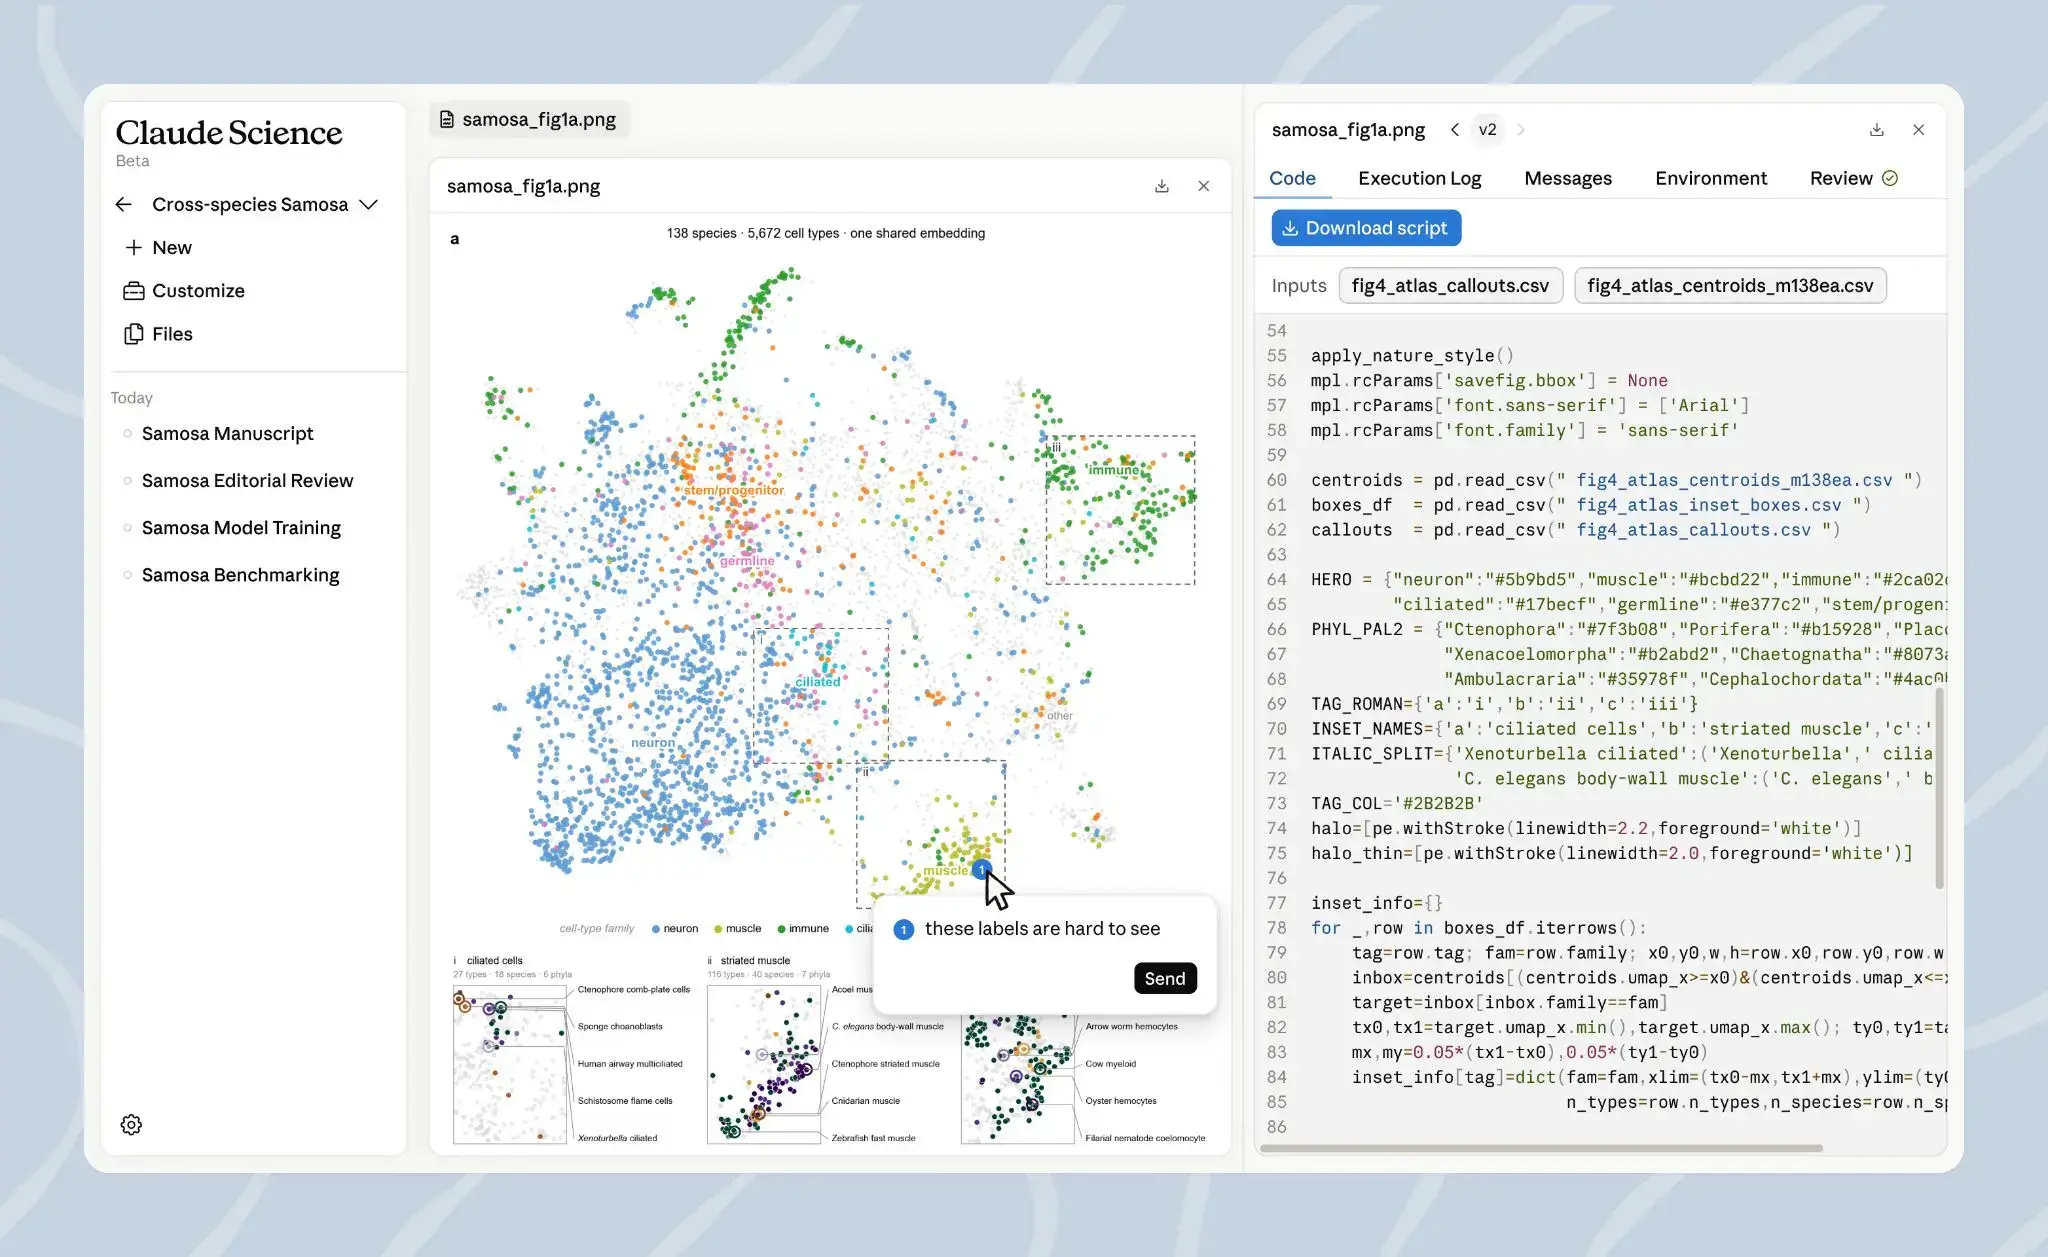2048x1257 pixels.
Task: Click the Download script button
Action: [1366, 228]
